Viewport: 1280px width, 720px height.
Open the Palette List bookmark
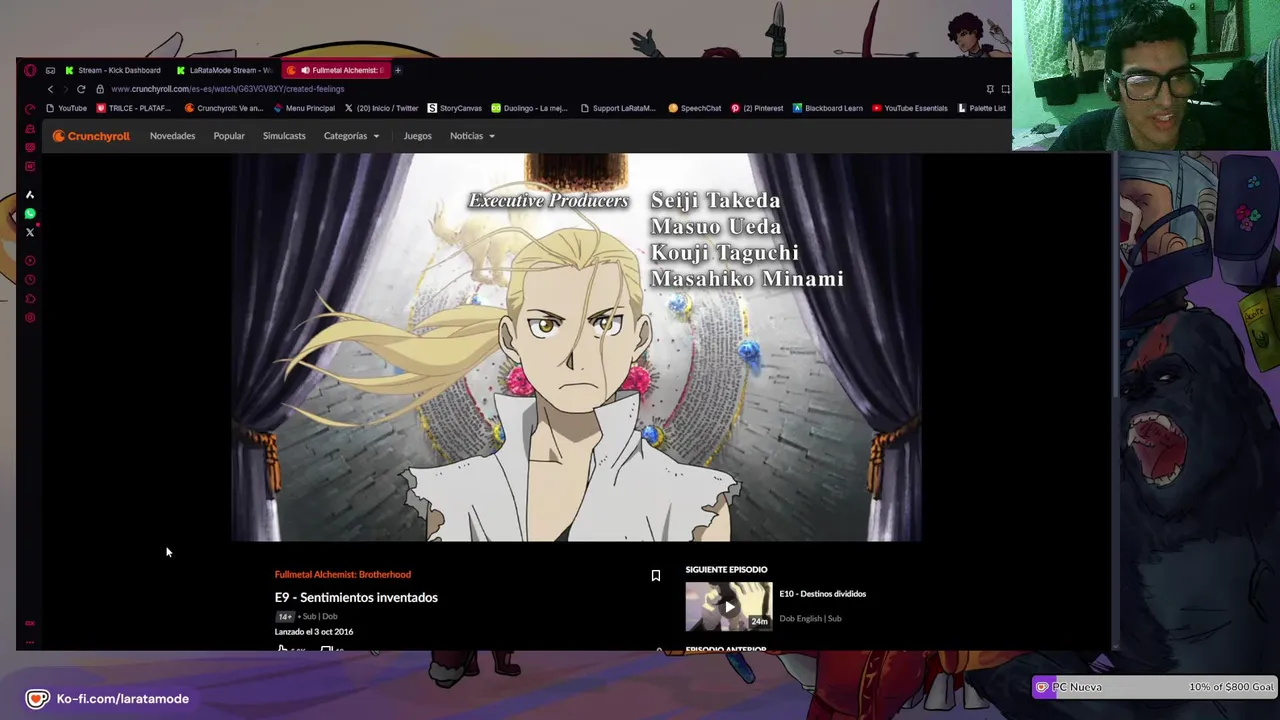(981, 108)
